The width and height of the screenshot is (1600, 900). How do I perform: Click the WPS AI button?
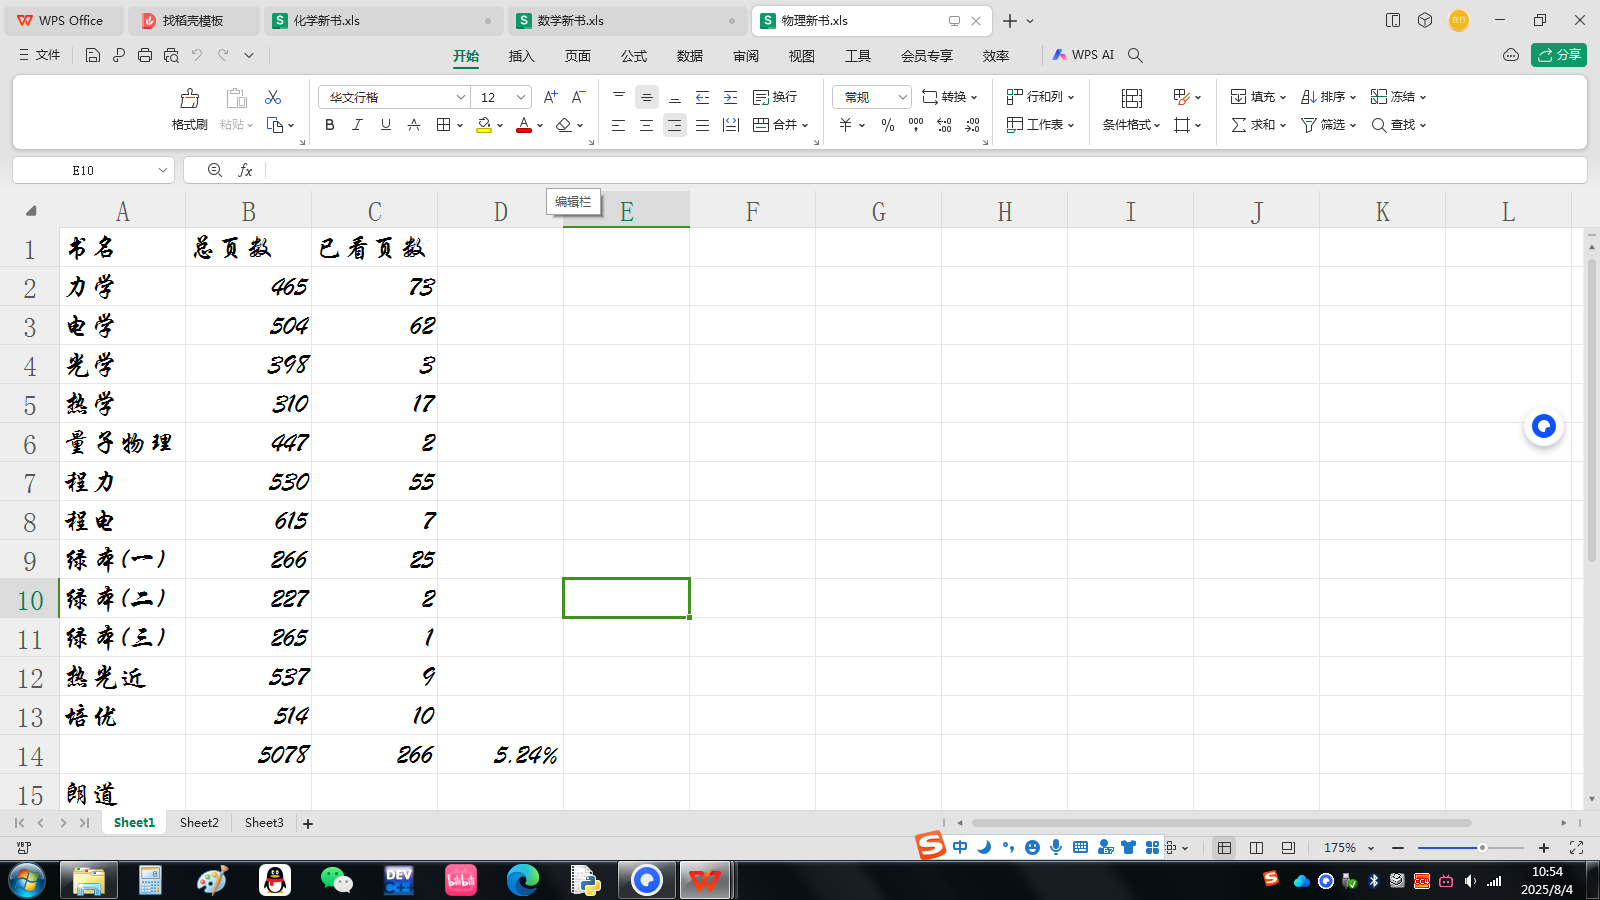pyautogui.click(x=1083, y=55)
